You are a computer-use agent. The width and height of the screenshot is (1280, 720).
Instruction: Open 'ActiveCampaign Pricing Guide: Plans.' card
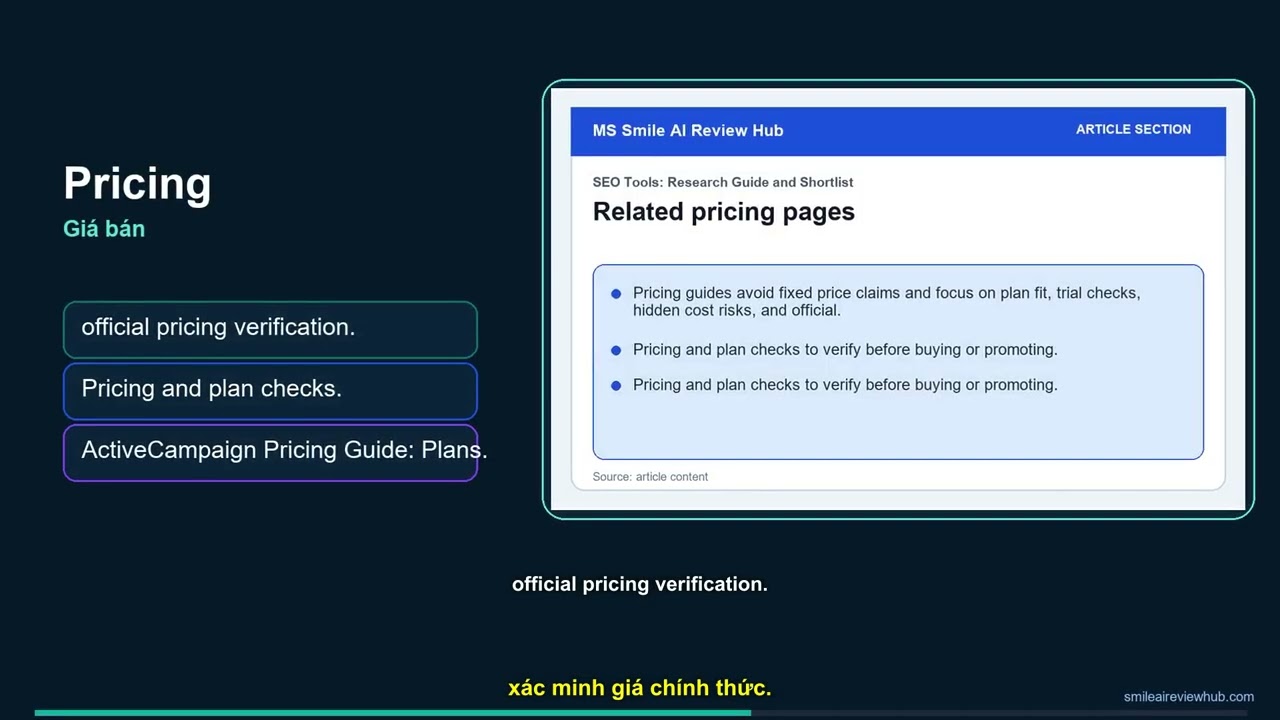pos(270,453)
